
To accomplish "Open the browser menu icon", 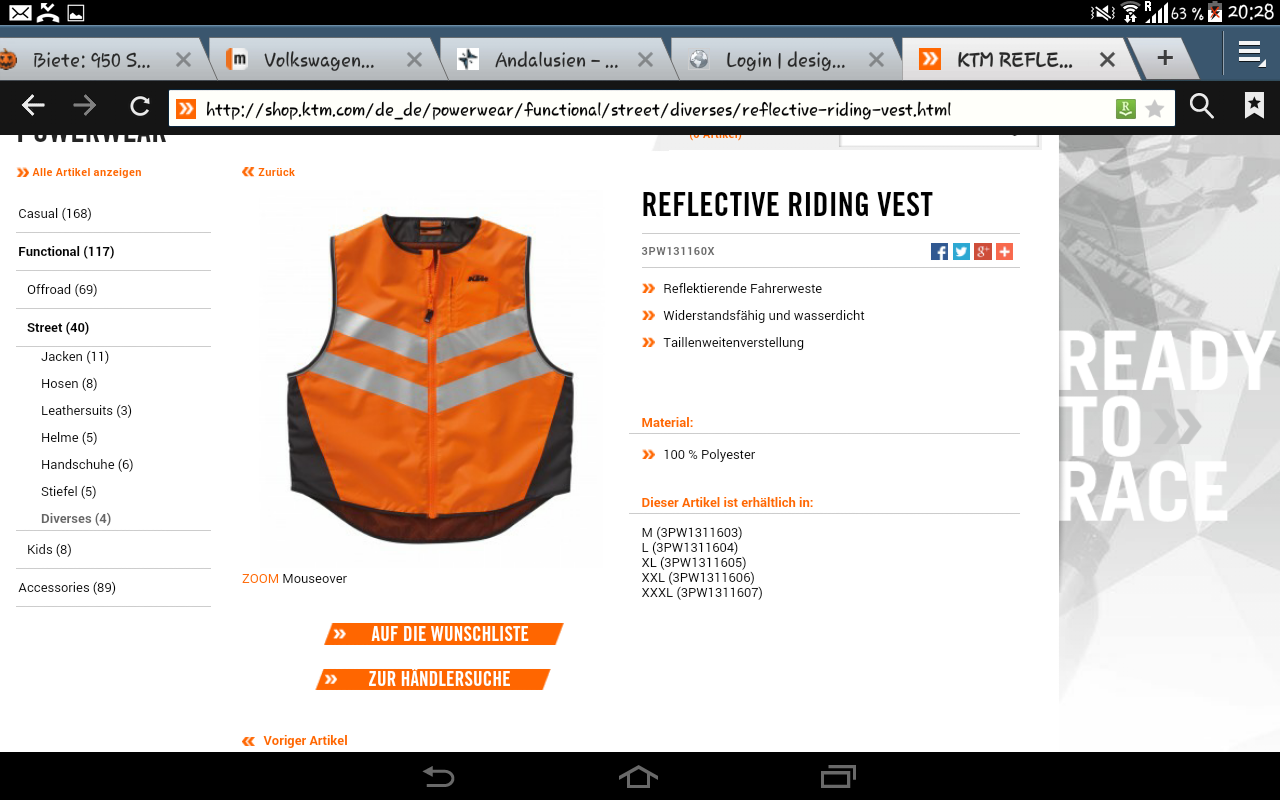I will pos(1251,54).
